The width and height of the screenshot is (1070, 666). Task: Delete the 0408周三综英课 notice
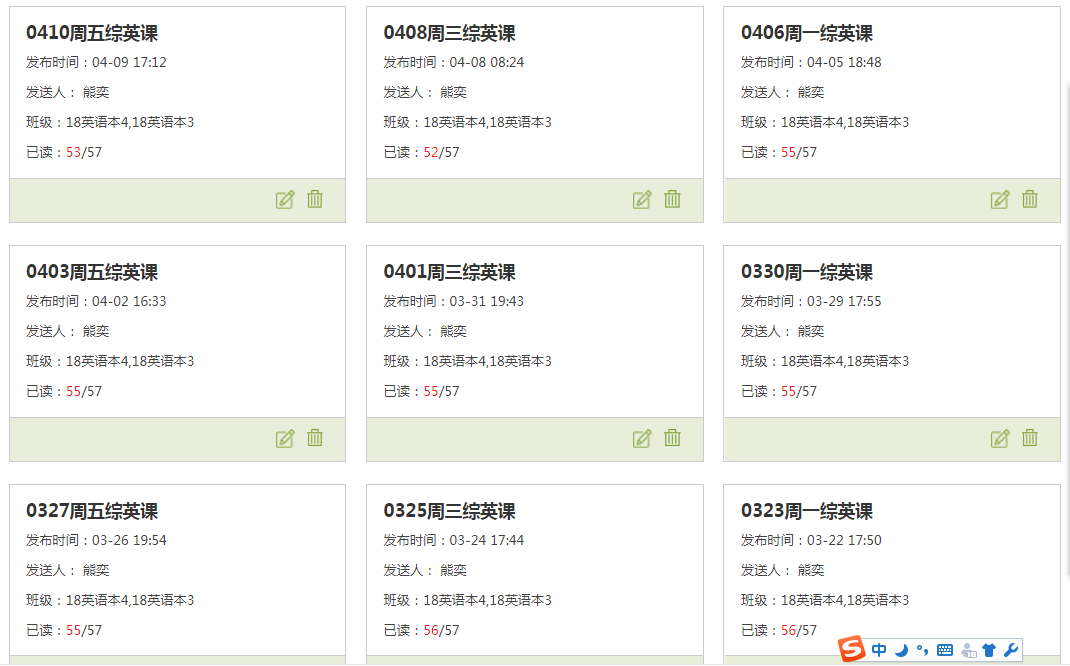[672, 199]
